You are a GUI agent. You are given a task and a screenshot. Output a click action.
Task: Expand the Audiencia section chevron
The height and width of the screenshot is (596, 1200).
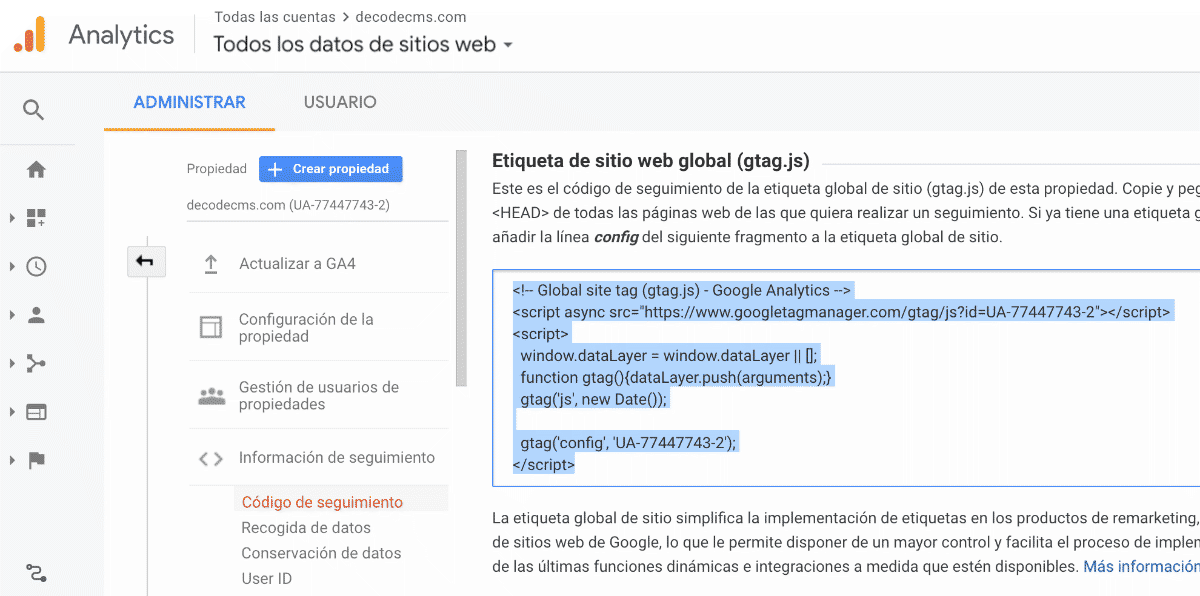[14, 315]
